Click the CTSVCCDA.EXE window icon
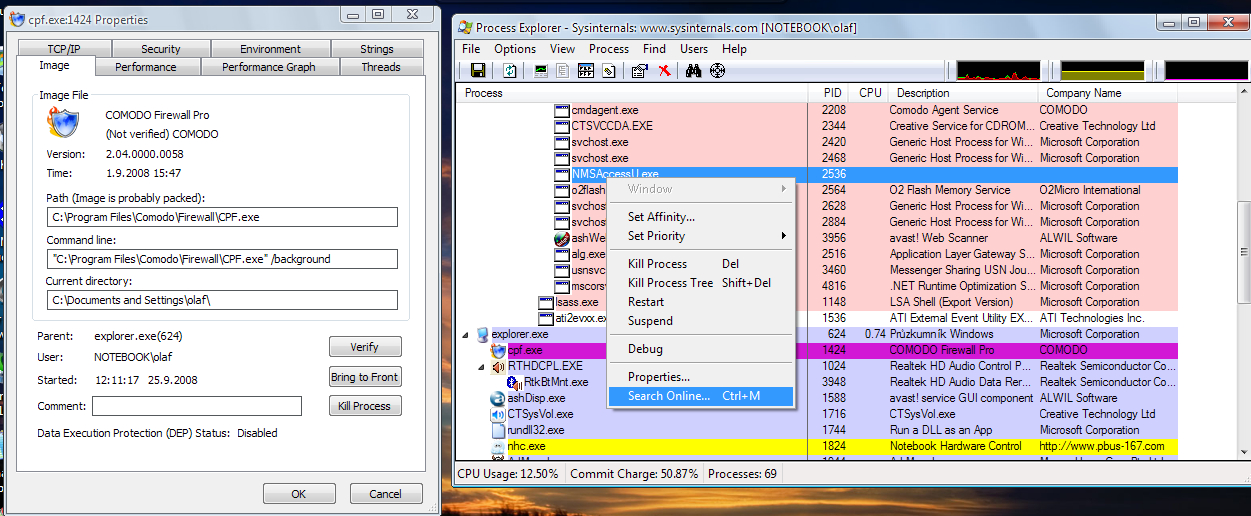The image size is (1251, 516). click(x=562, y=126)
